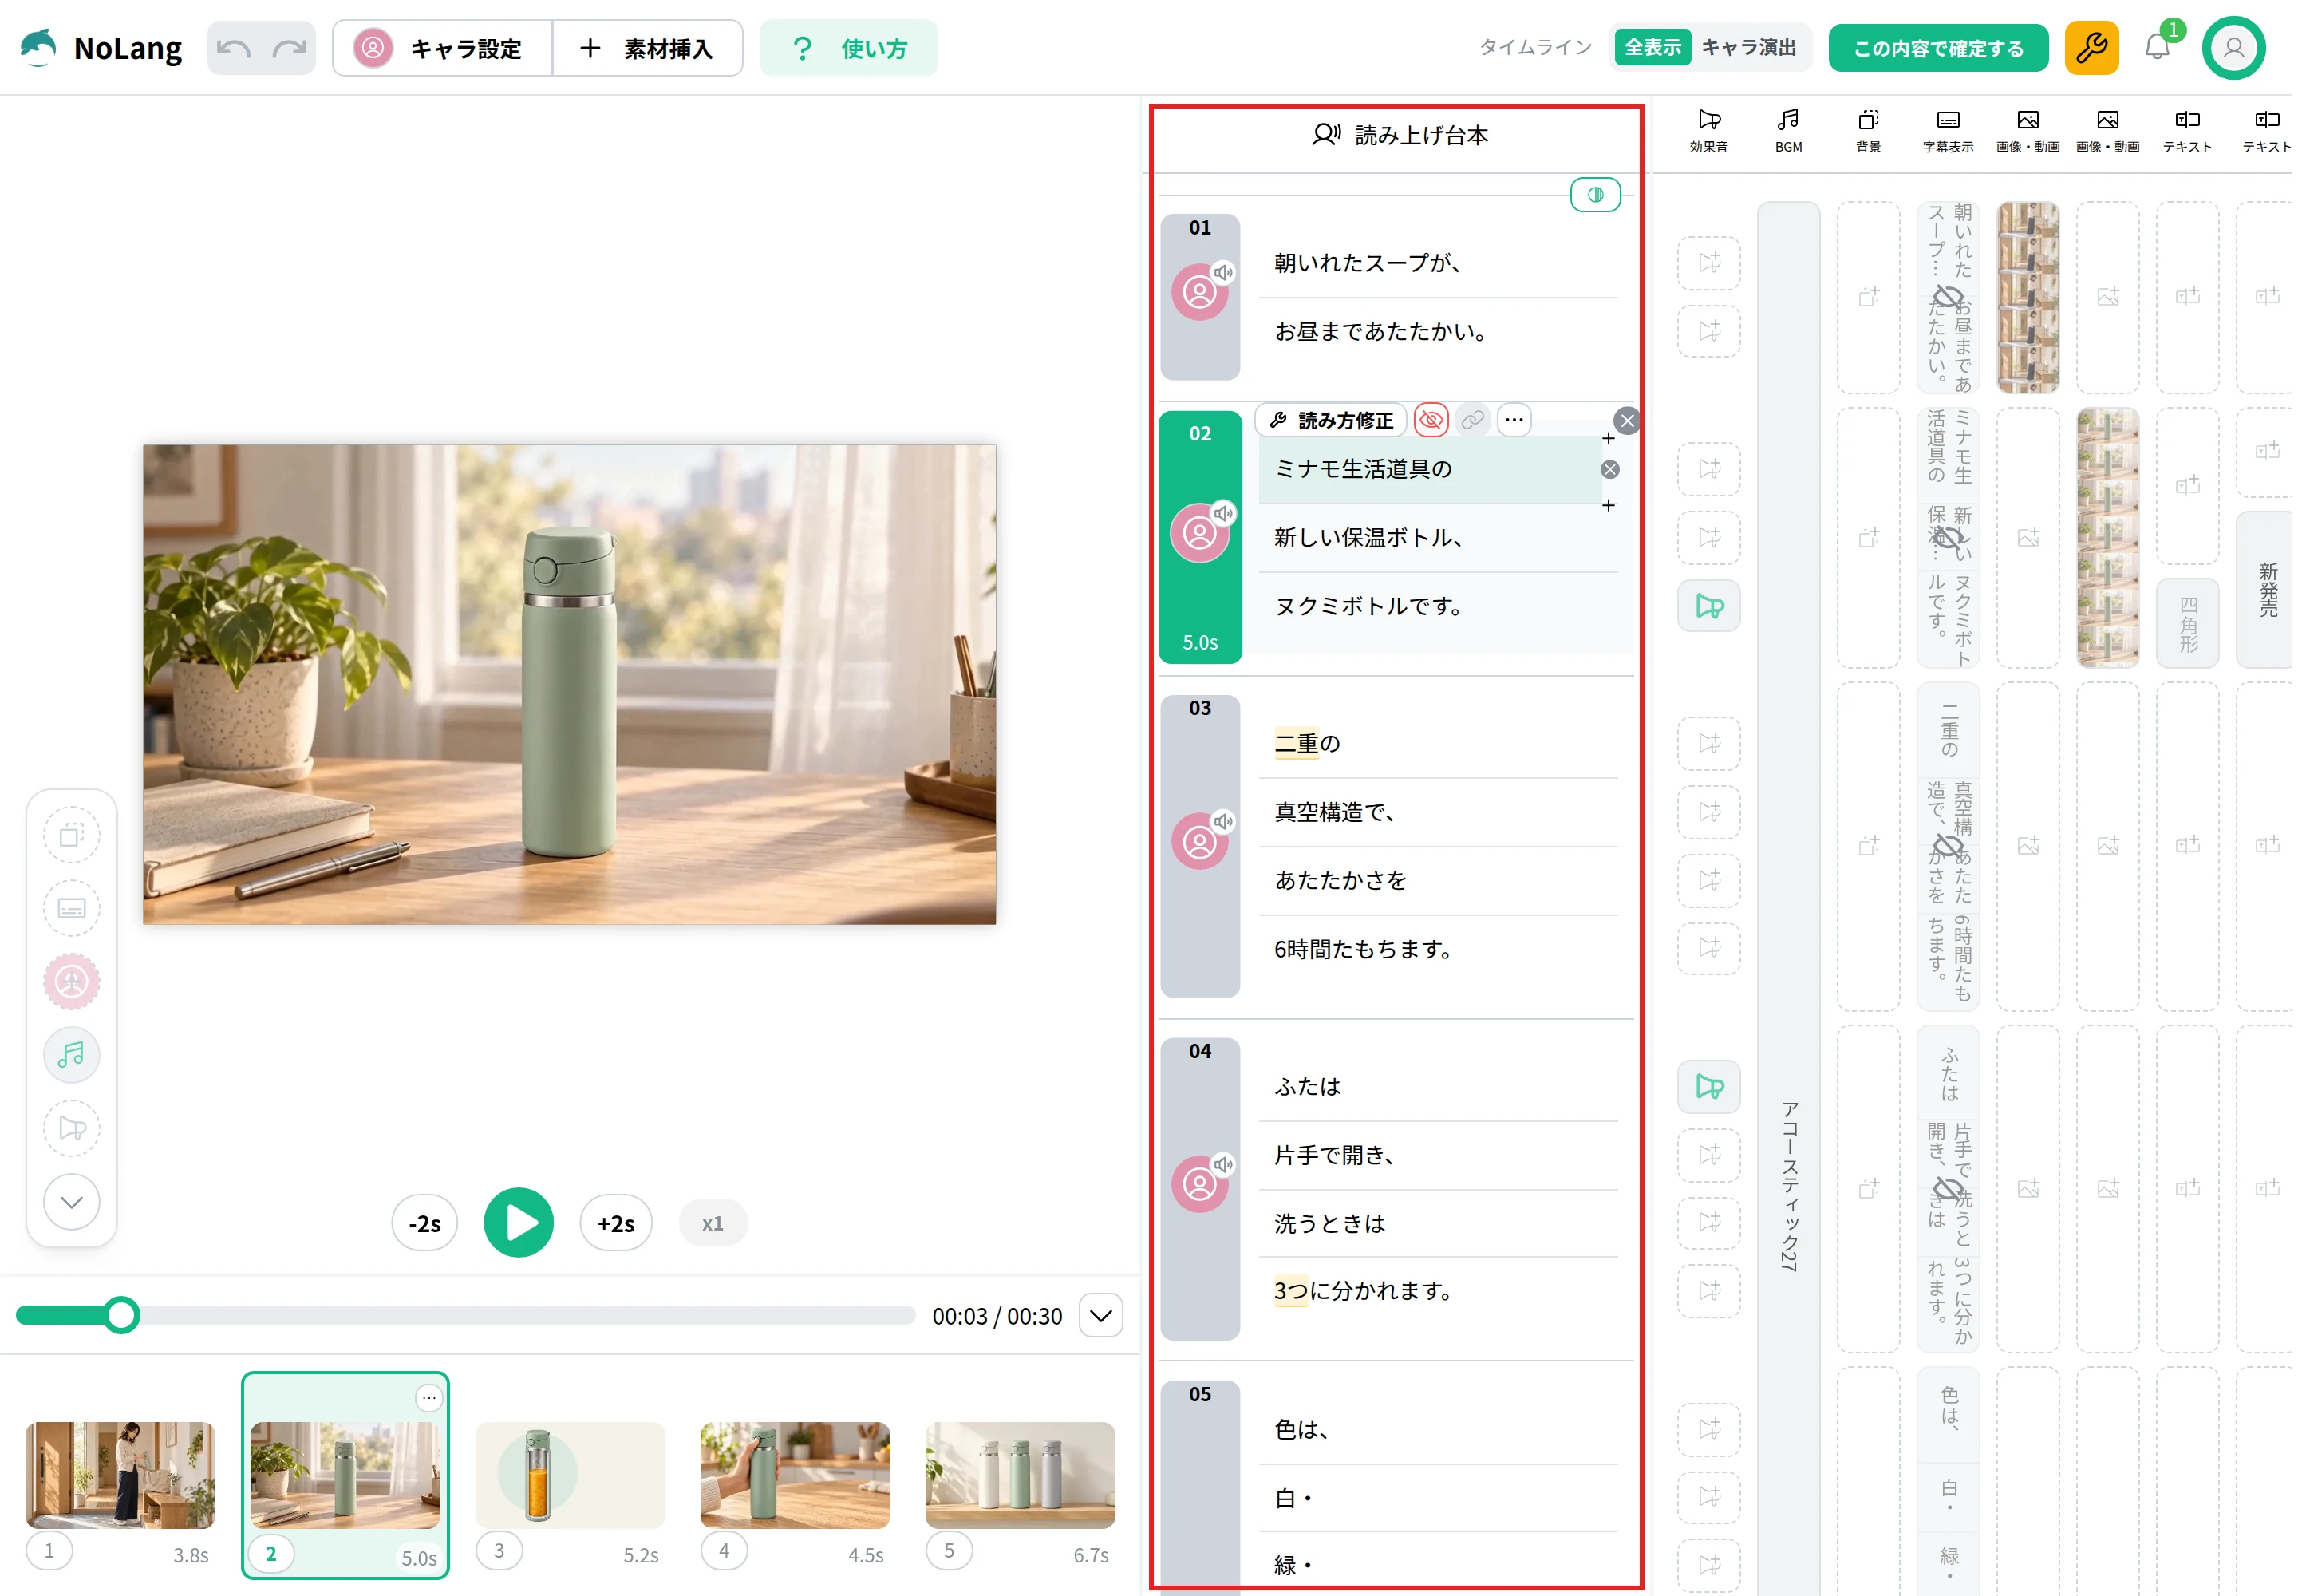Image resolution: width=2298 pixels, height=1596 pixels.
Task: Change the x1 playback speed
Action: (x=712, y=1223)
